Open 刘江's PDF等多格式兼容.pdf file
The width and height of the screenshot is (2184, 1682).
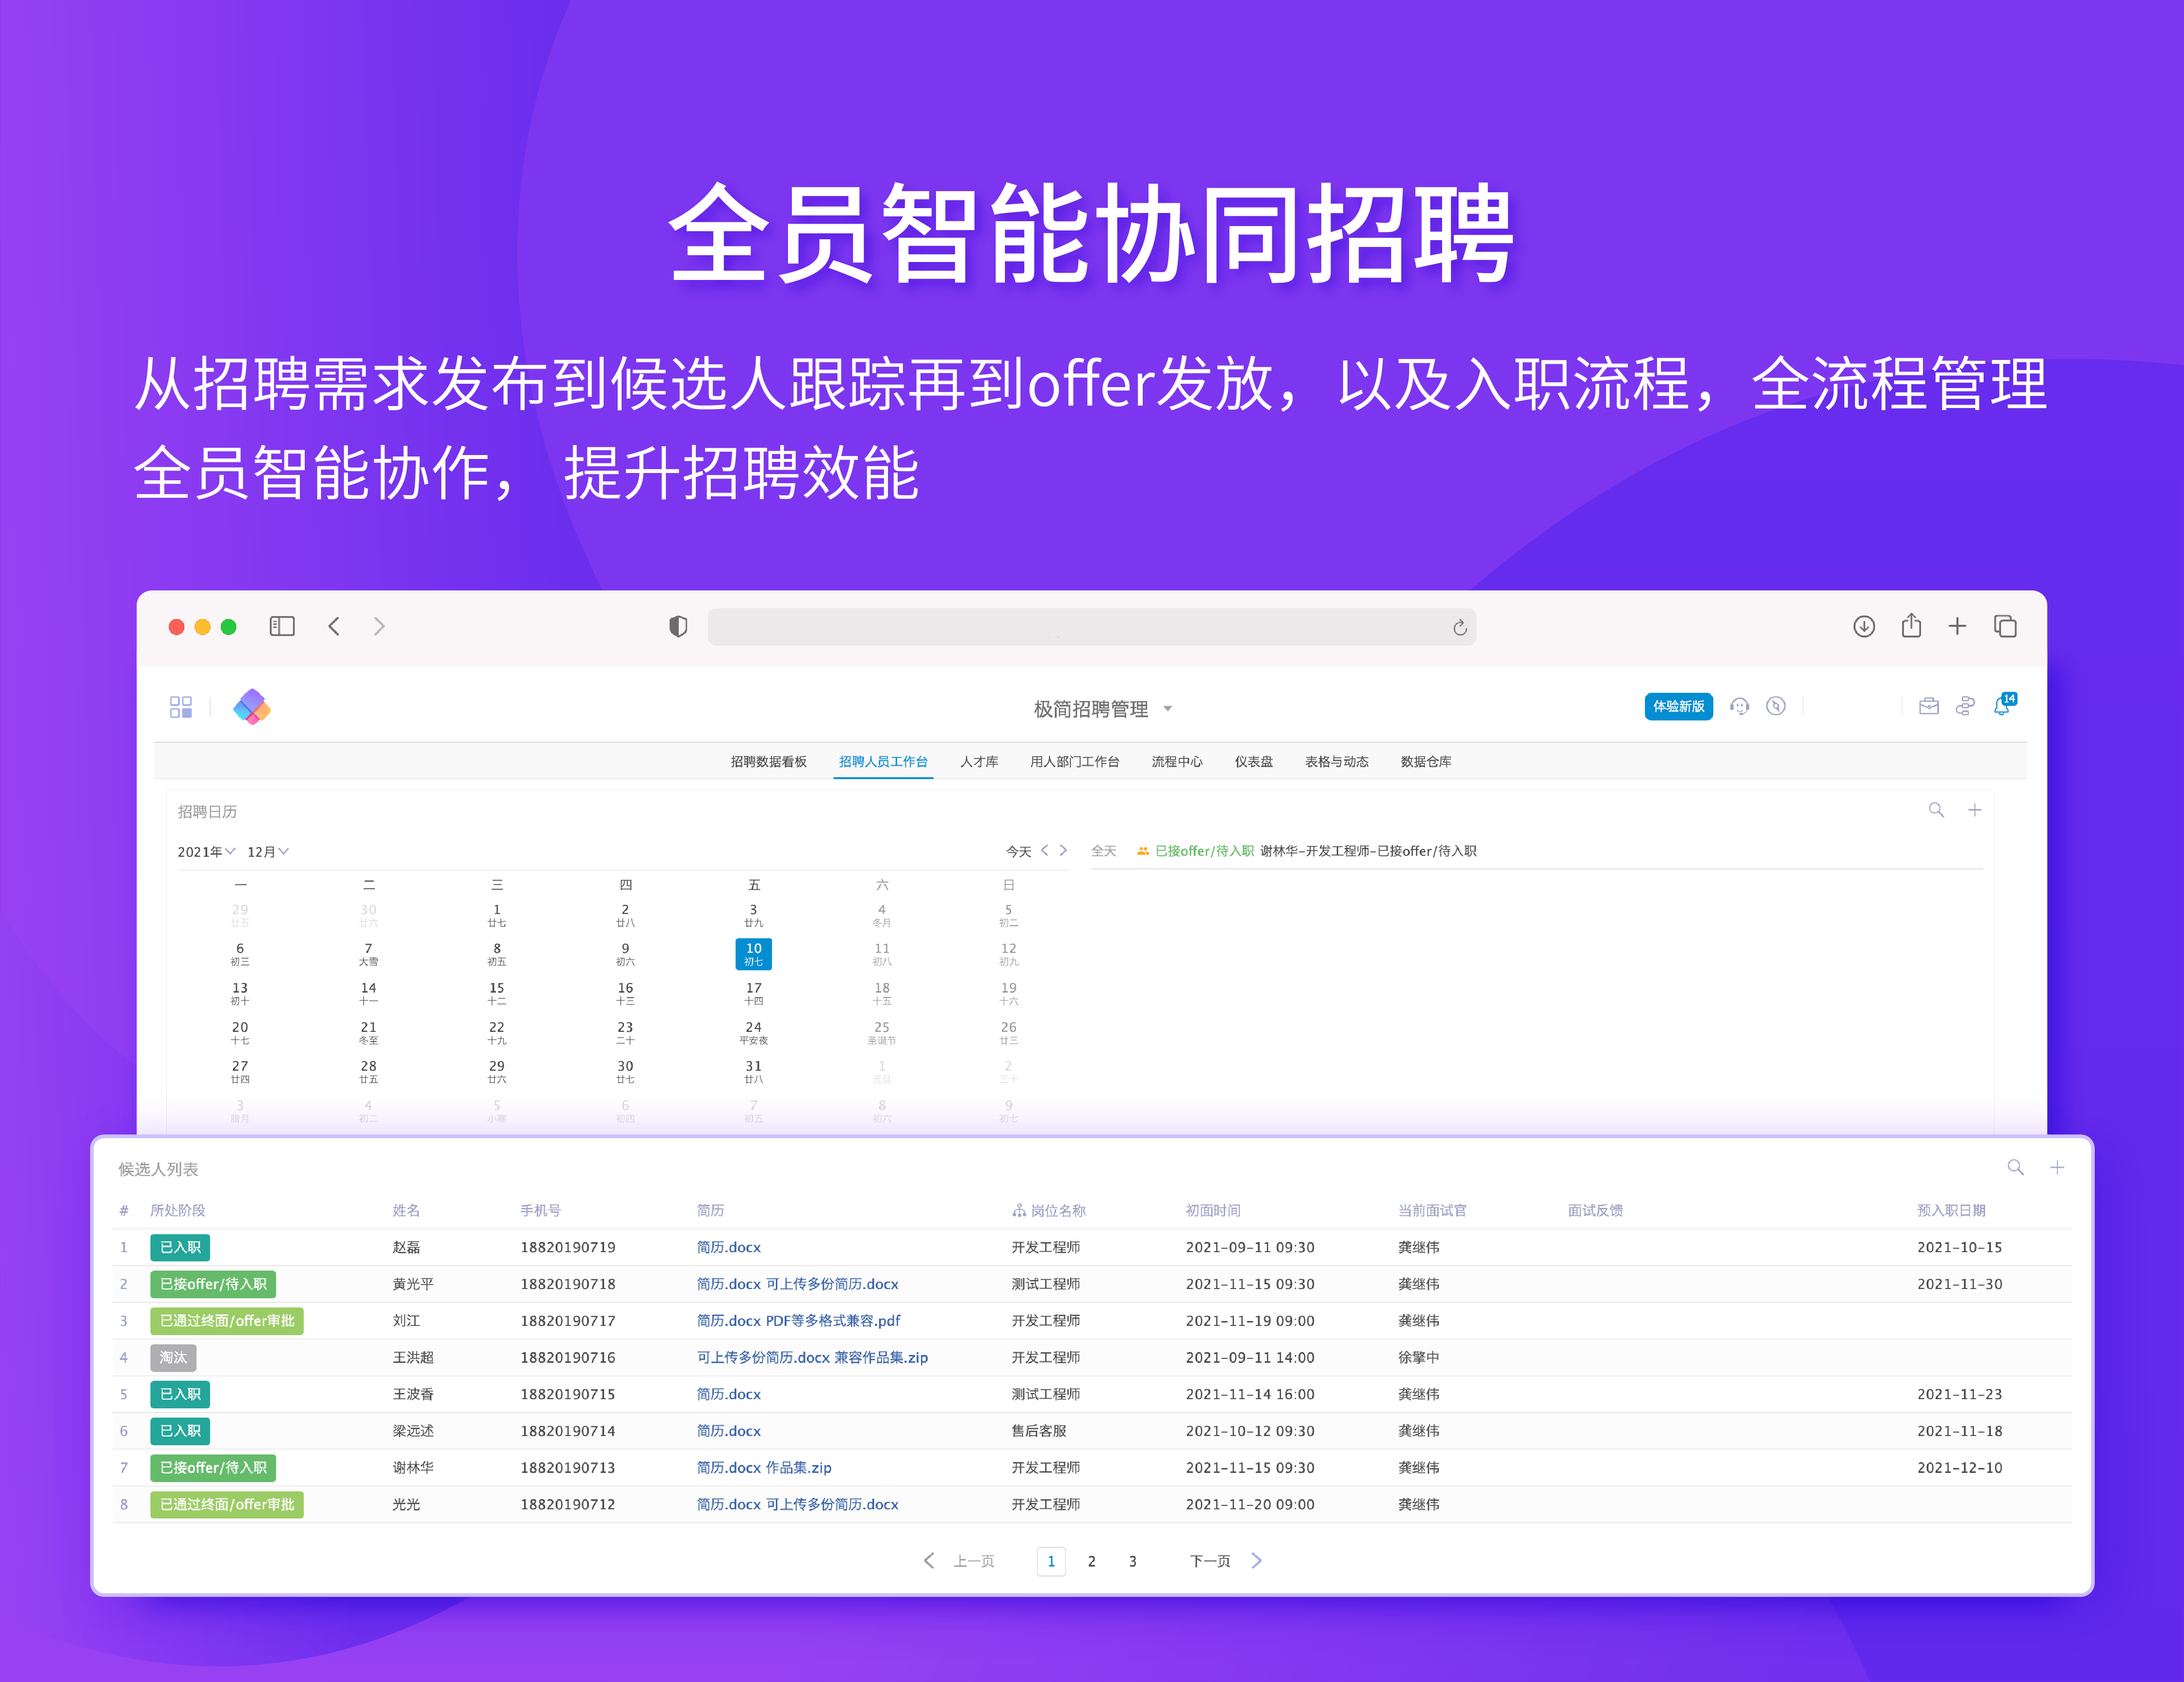point(833,1320)
